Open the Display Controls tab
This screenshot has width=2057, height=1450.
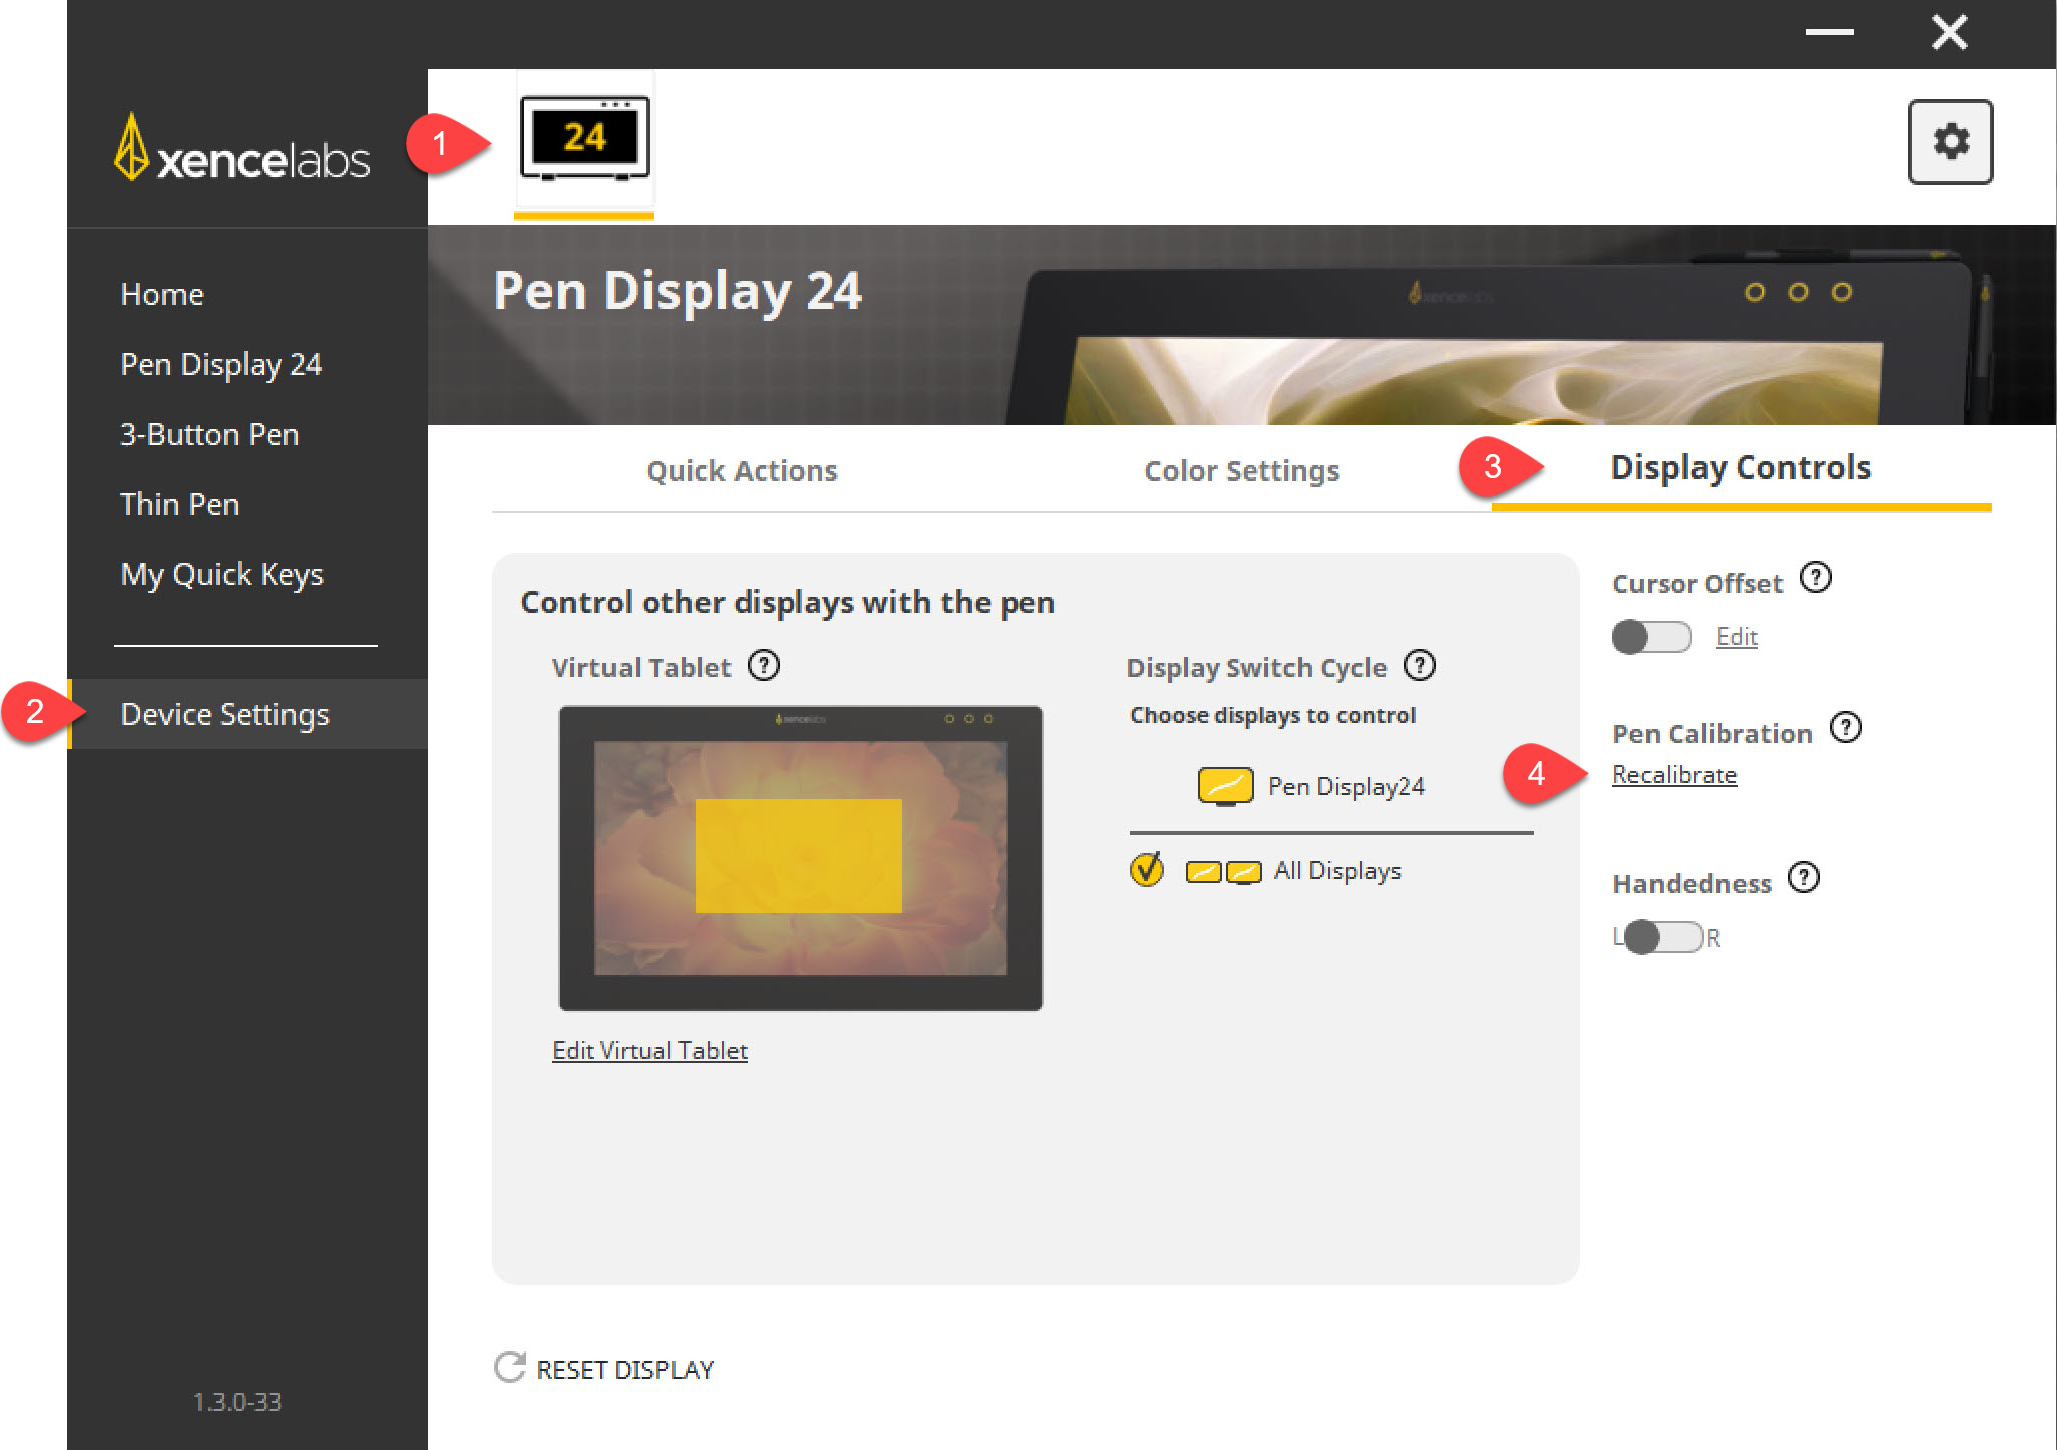tap(1740, 468)
